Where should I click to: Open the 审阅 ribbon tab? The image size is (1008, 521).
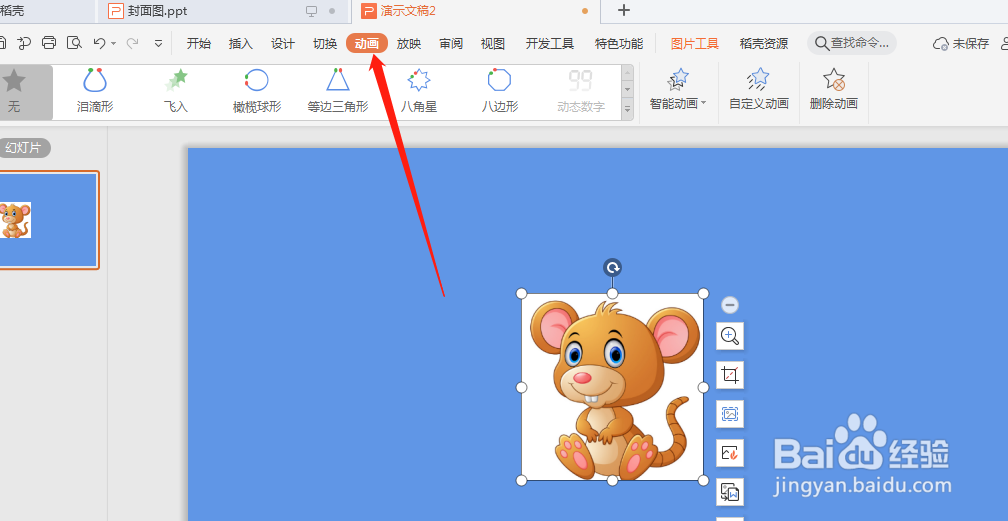(x=451, y=44)
